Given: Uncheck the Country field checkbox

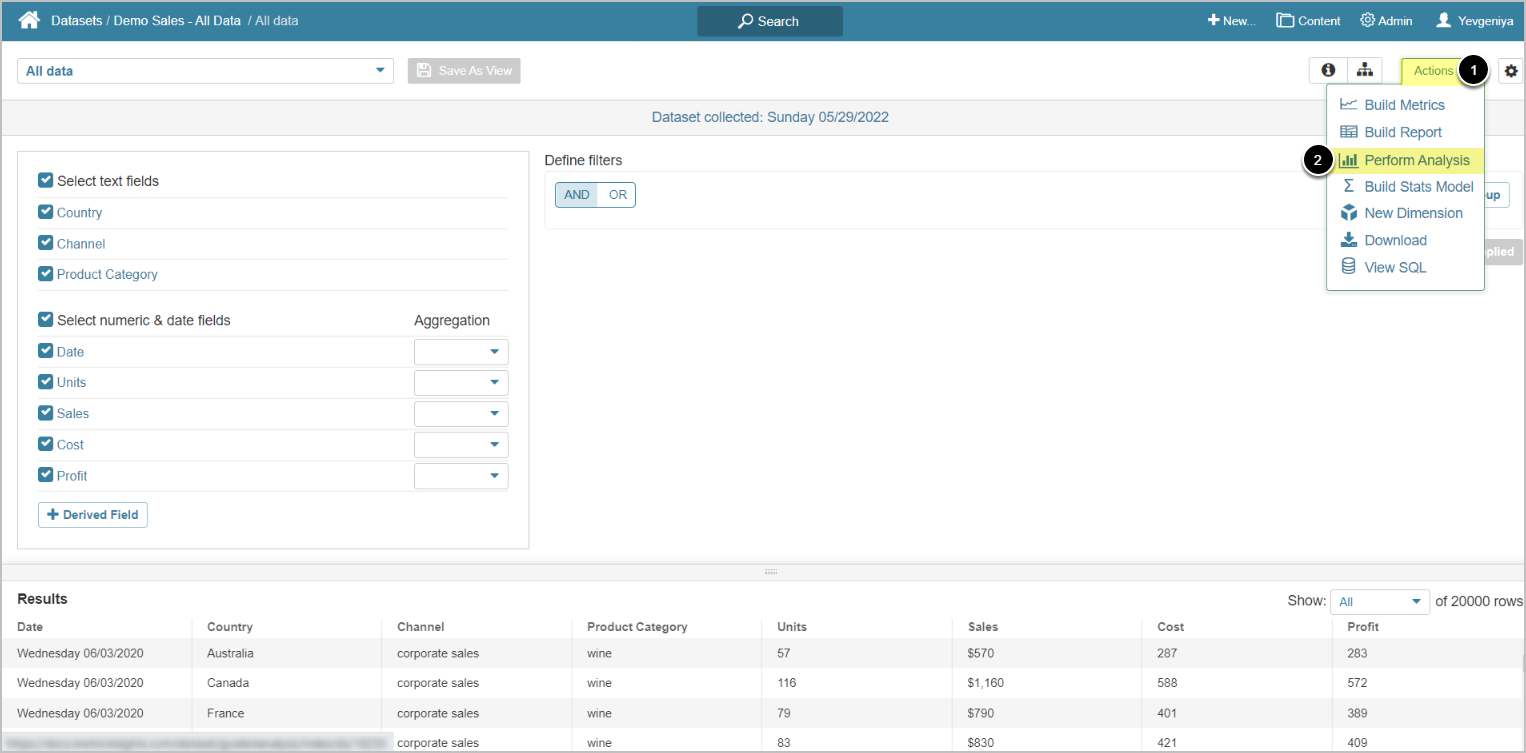Looking at the screenshot, I should click(45, 212).
